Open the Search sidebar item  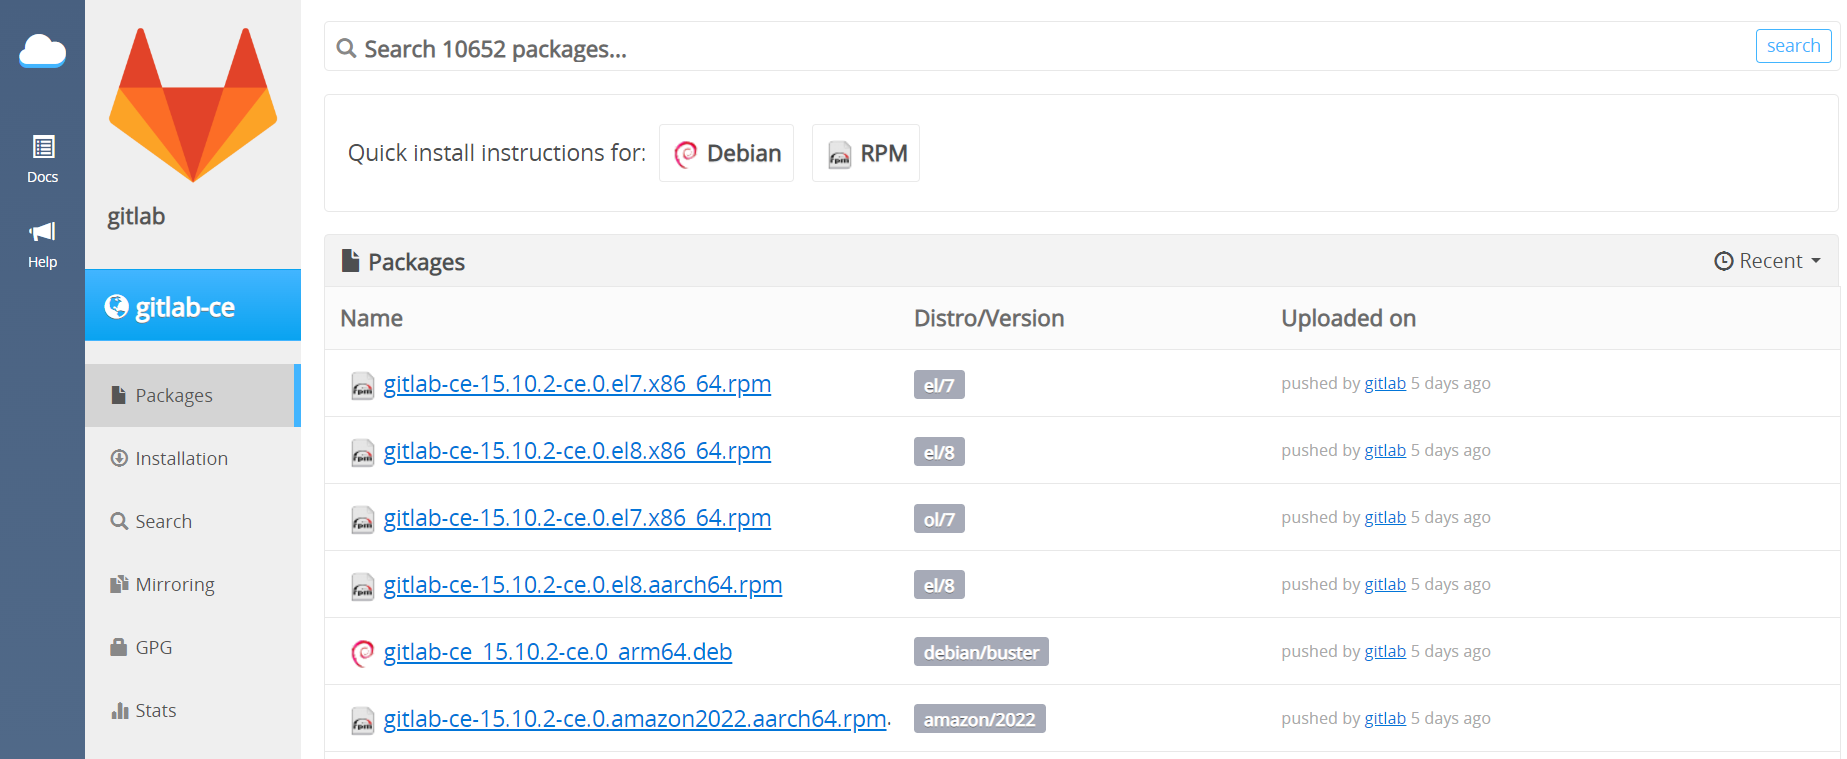point(193,521)
